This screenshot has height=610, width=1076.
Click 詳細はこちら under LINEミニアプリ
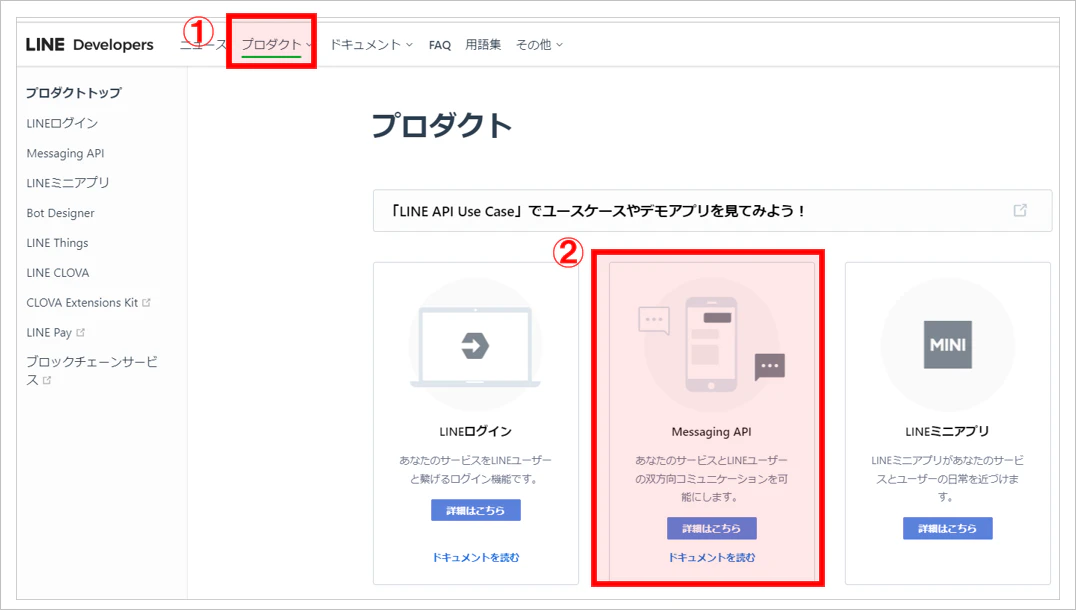click(x=948, y=528)
